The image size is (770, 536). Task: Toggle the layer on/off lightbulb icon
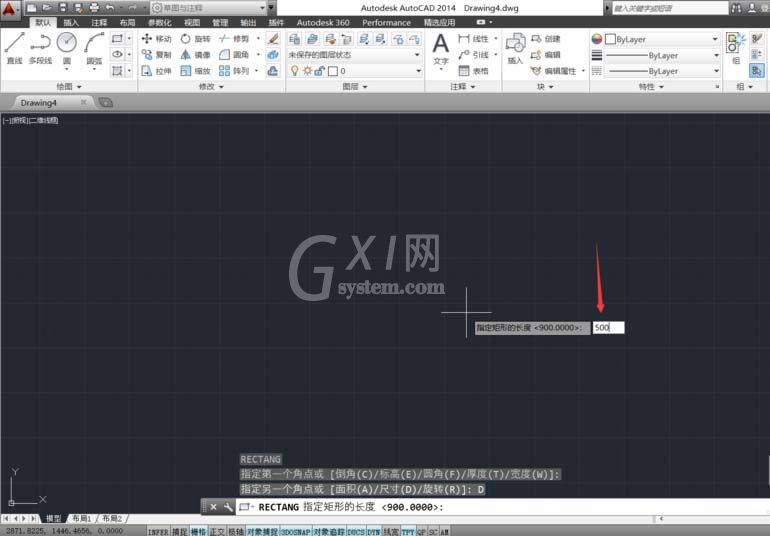295,71
